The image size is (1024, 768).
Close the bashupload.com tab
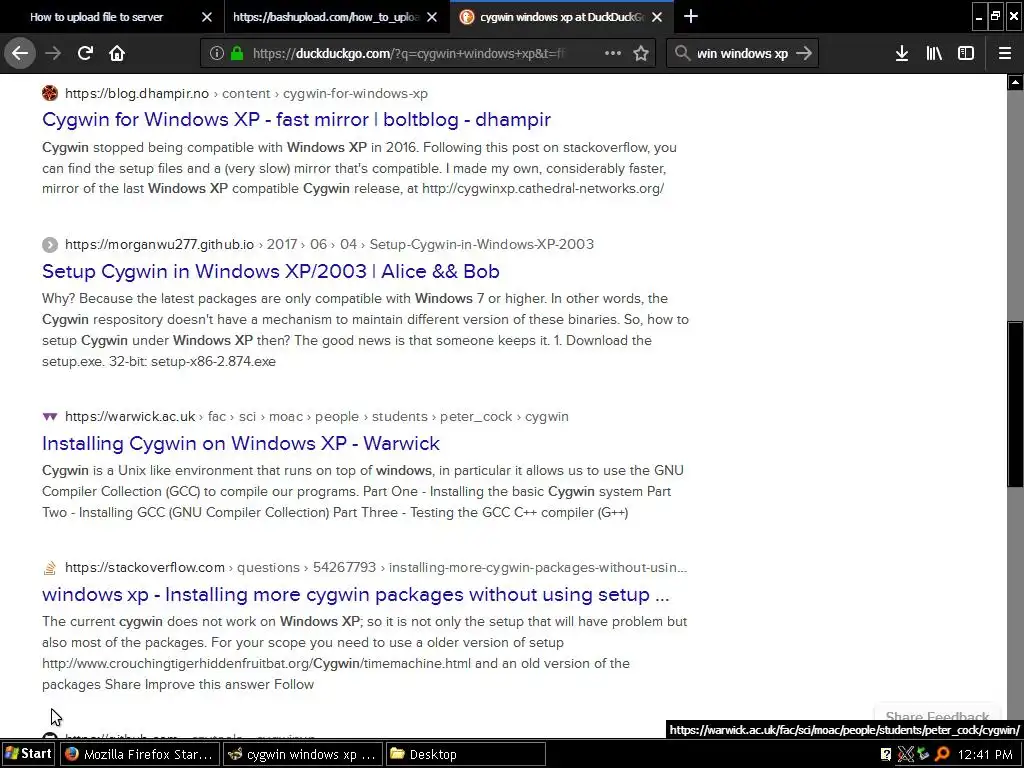432,17
